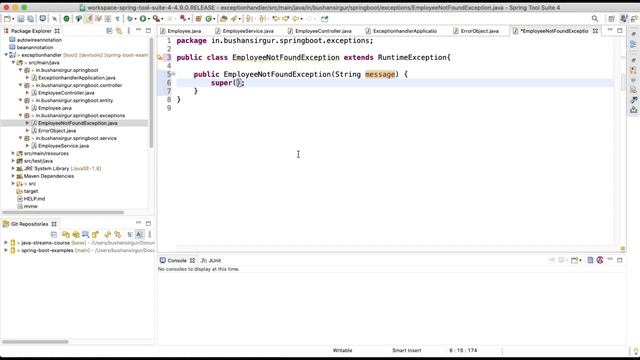Select Employee.java in Package Explorer tree

coord(55,108)
